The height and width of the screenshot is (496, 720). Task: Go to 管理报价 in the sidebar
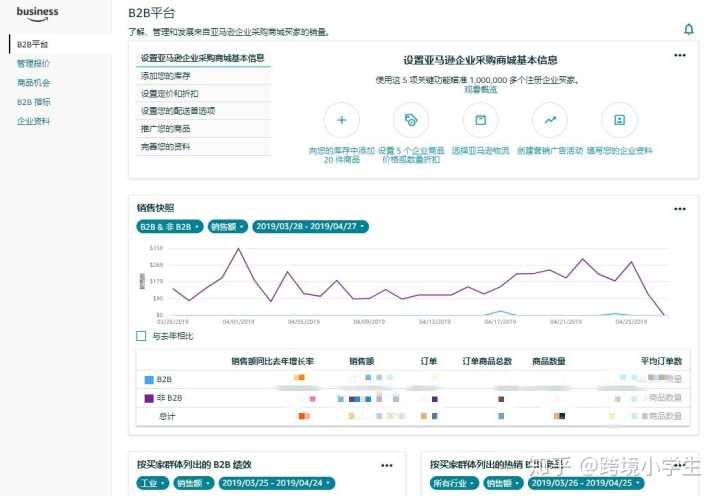33,63
